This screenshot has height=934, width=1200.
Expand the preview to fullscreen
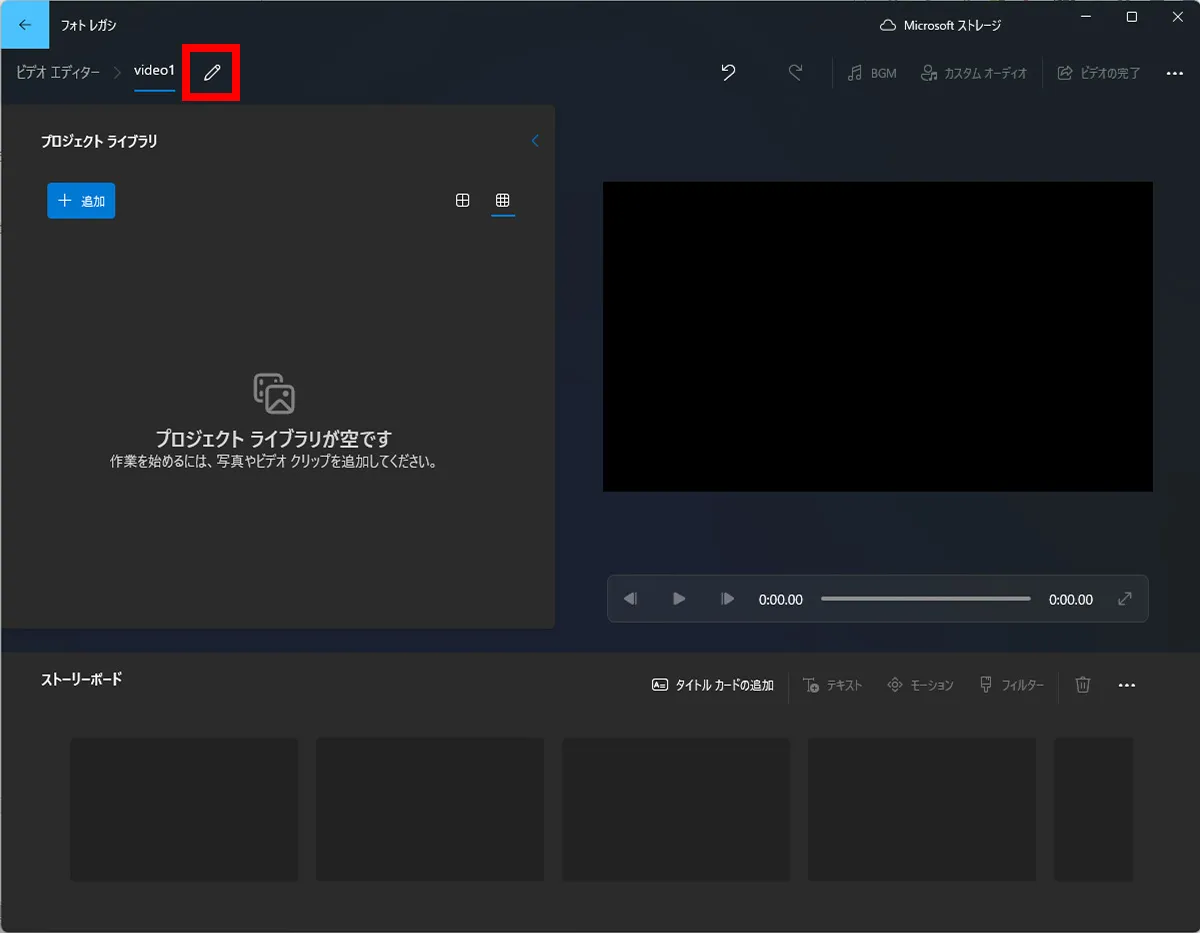pos(1124,598)
